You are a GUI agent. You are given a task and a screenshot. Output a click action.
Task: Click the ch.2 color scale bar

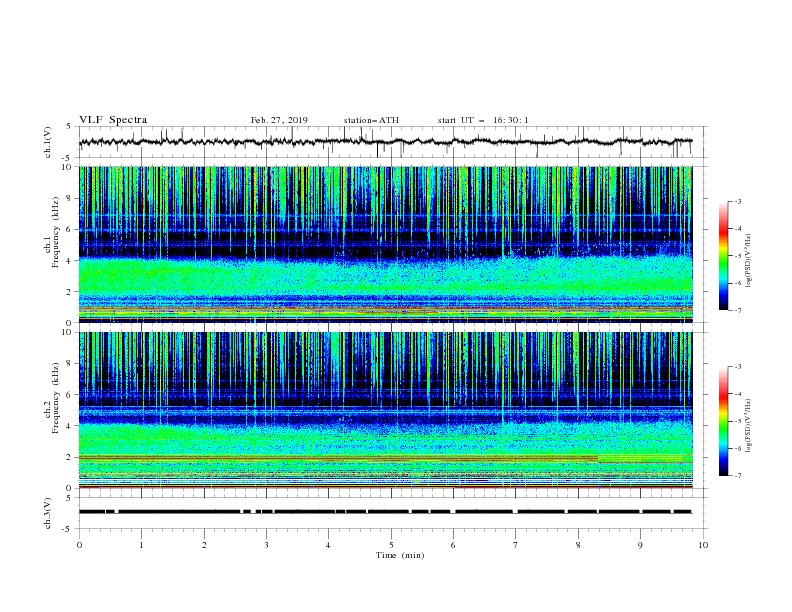[x=724, y=421]
